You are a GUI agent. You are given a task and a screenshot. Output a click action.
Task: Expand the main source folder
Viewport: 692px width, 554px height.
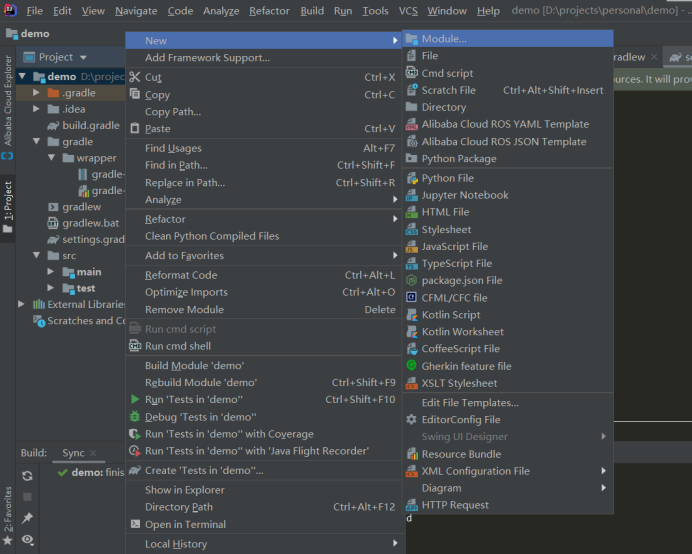tap(51, 271)
